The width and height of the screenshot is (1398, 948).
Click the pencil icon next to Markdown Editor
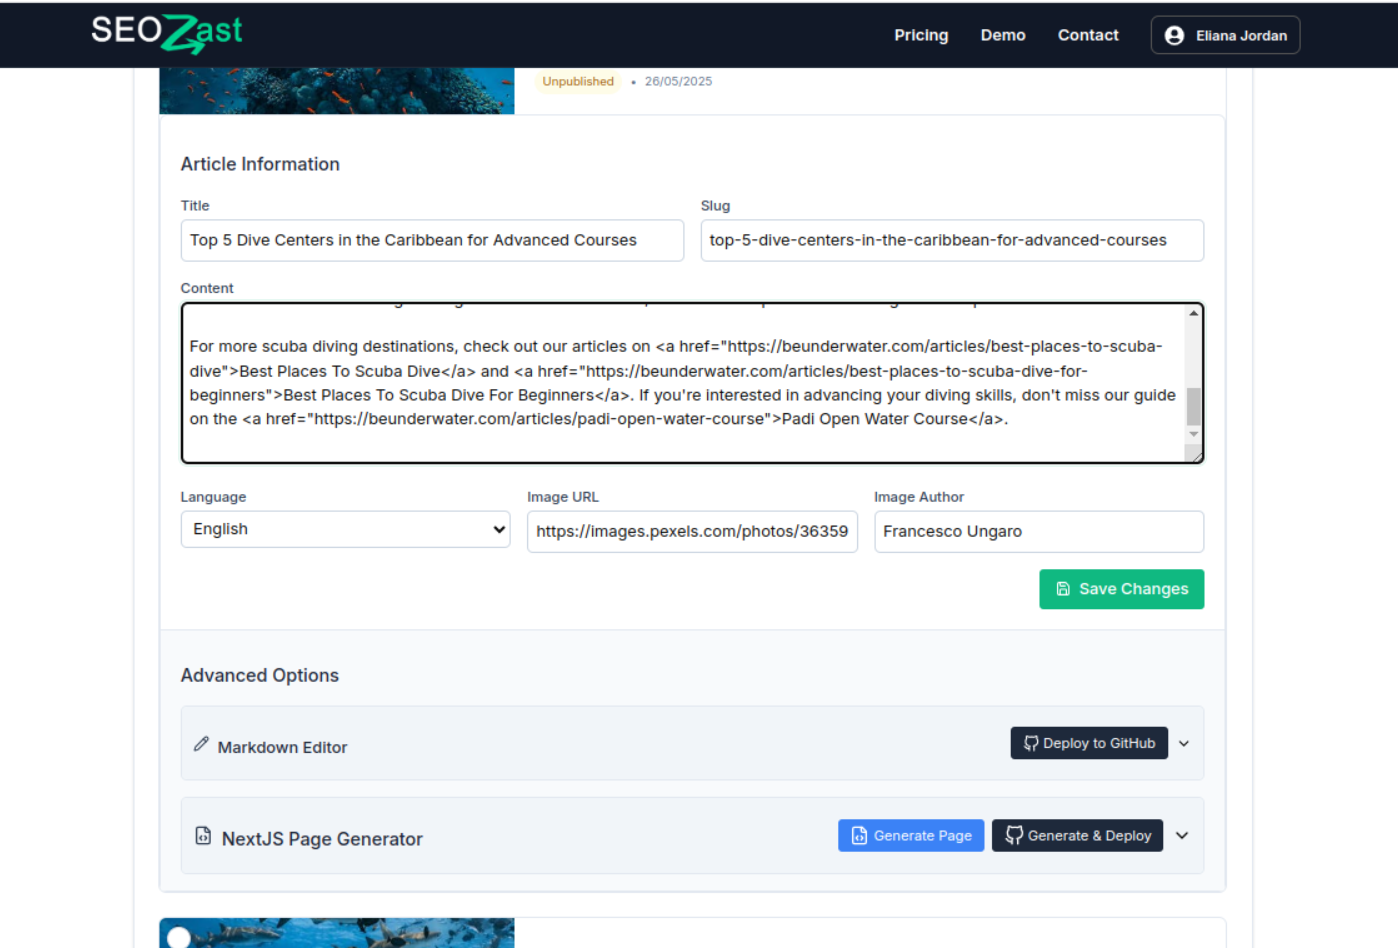tap(201, 744)
